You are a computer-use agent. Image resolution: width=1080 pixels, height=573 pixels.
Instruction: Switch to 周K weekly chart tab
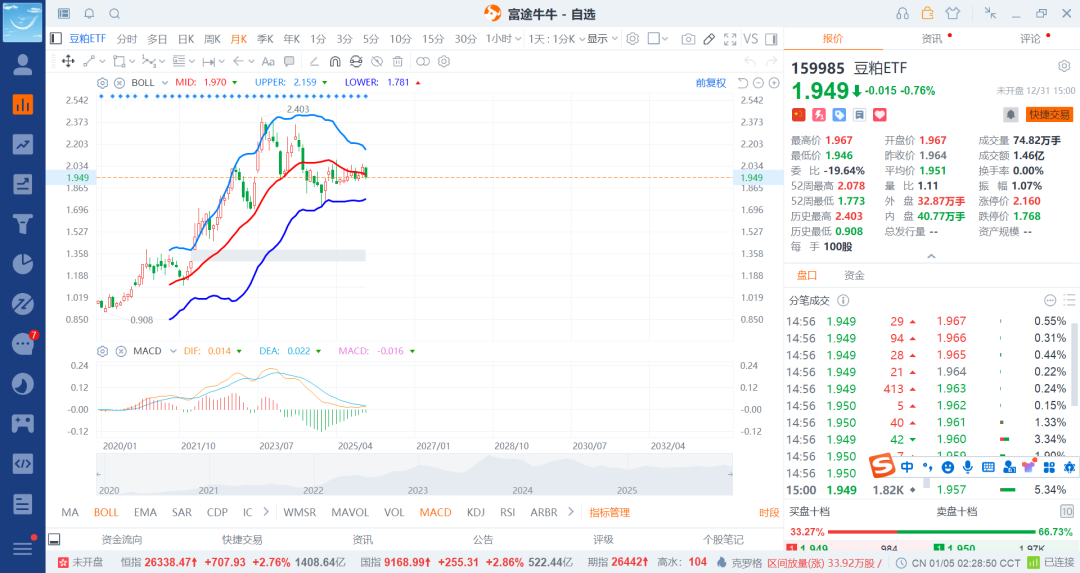[212, 39]
